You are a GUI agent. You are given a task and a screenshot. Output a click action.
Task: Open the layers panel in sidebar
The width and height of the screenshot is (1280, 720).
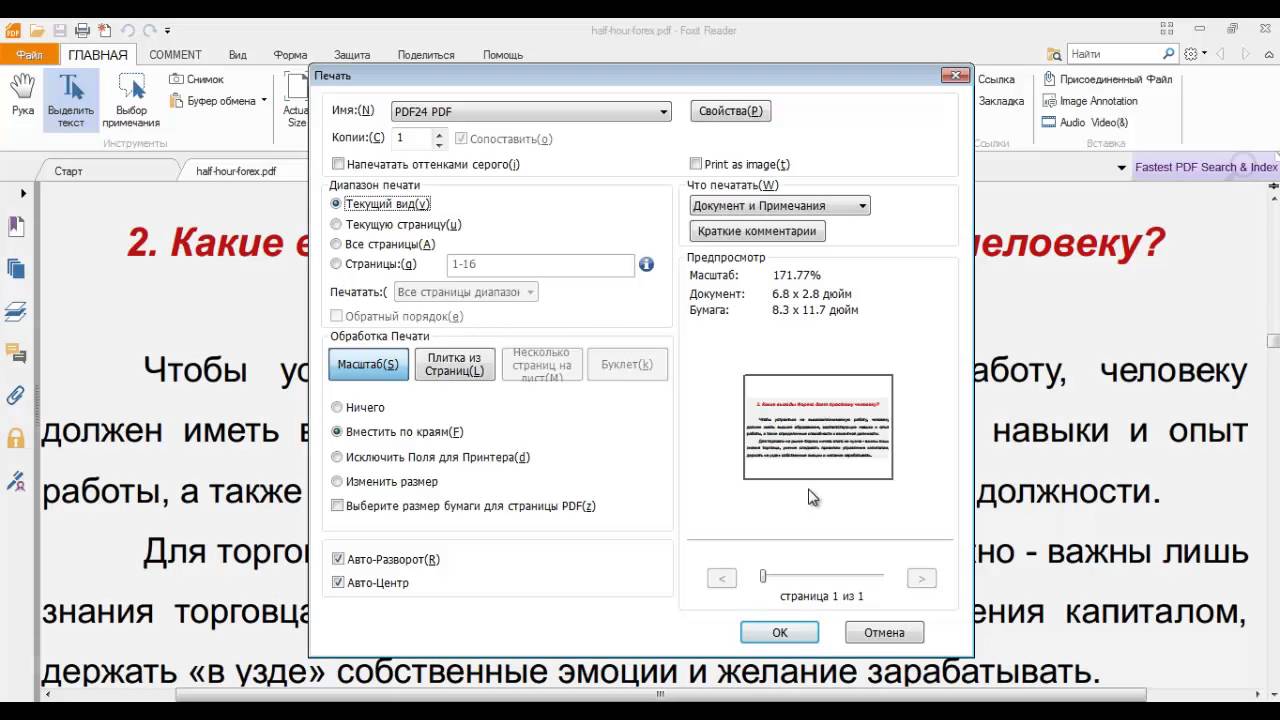click(16, 312)
